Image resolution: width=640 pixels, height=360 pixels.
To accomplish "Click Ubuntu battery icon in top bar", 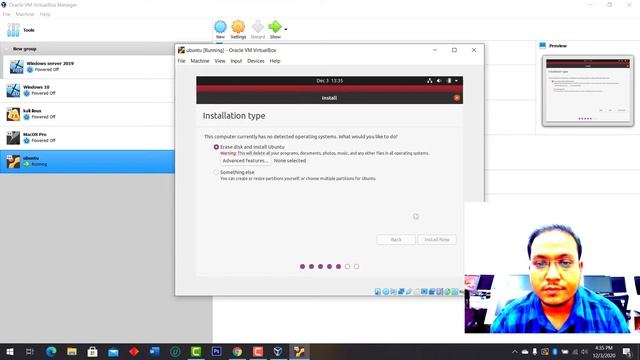I will click(449, 81).
